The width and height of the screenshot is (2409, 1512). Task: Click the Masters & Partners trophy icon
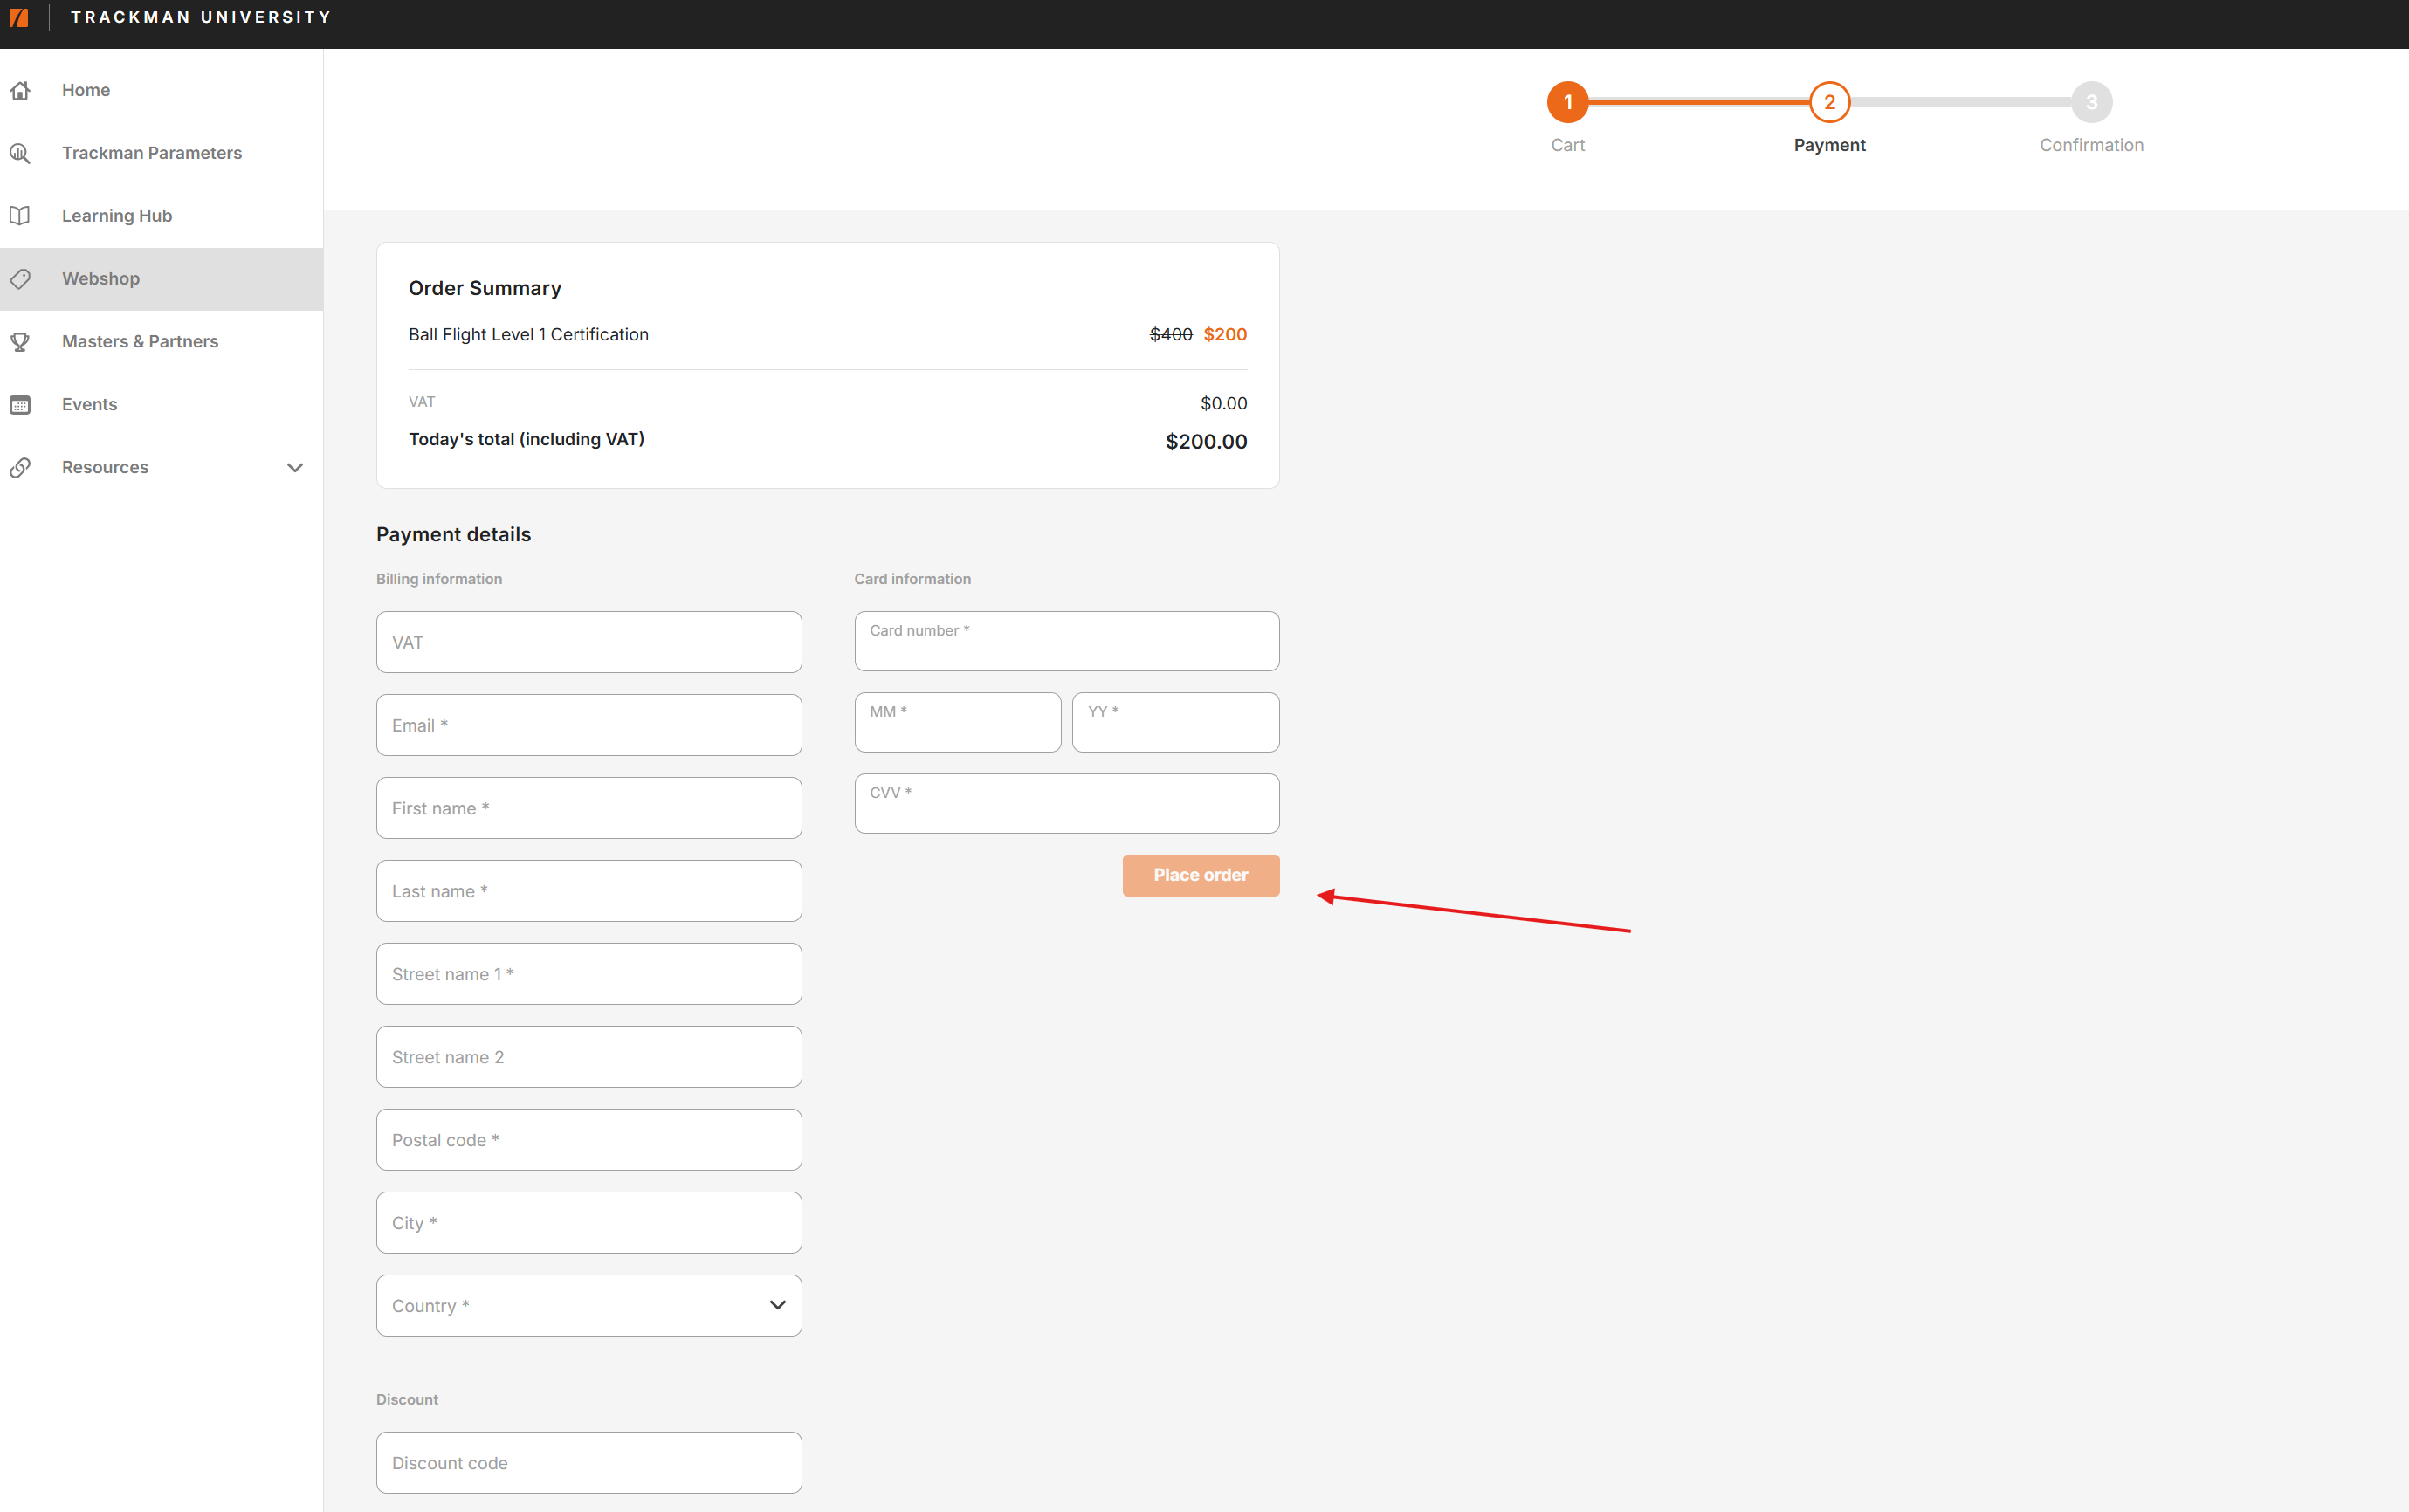pos(20,342)
